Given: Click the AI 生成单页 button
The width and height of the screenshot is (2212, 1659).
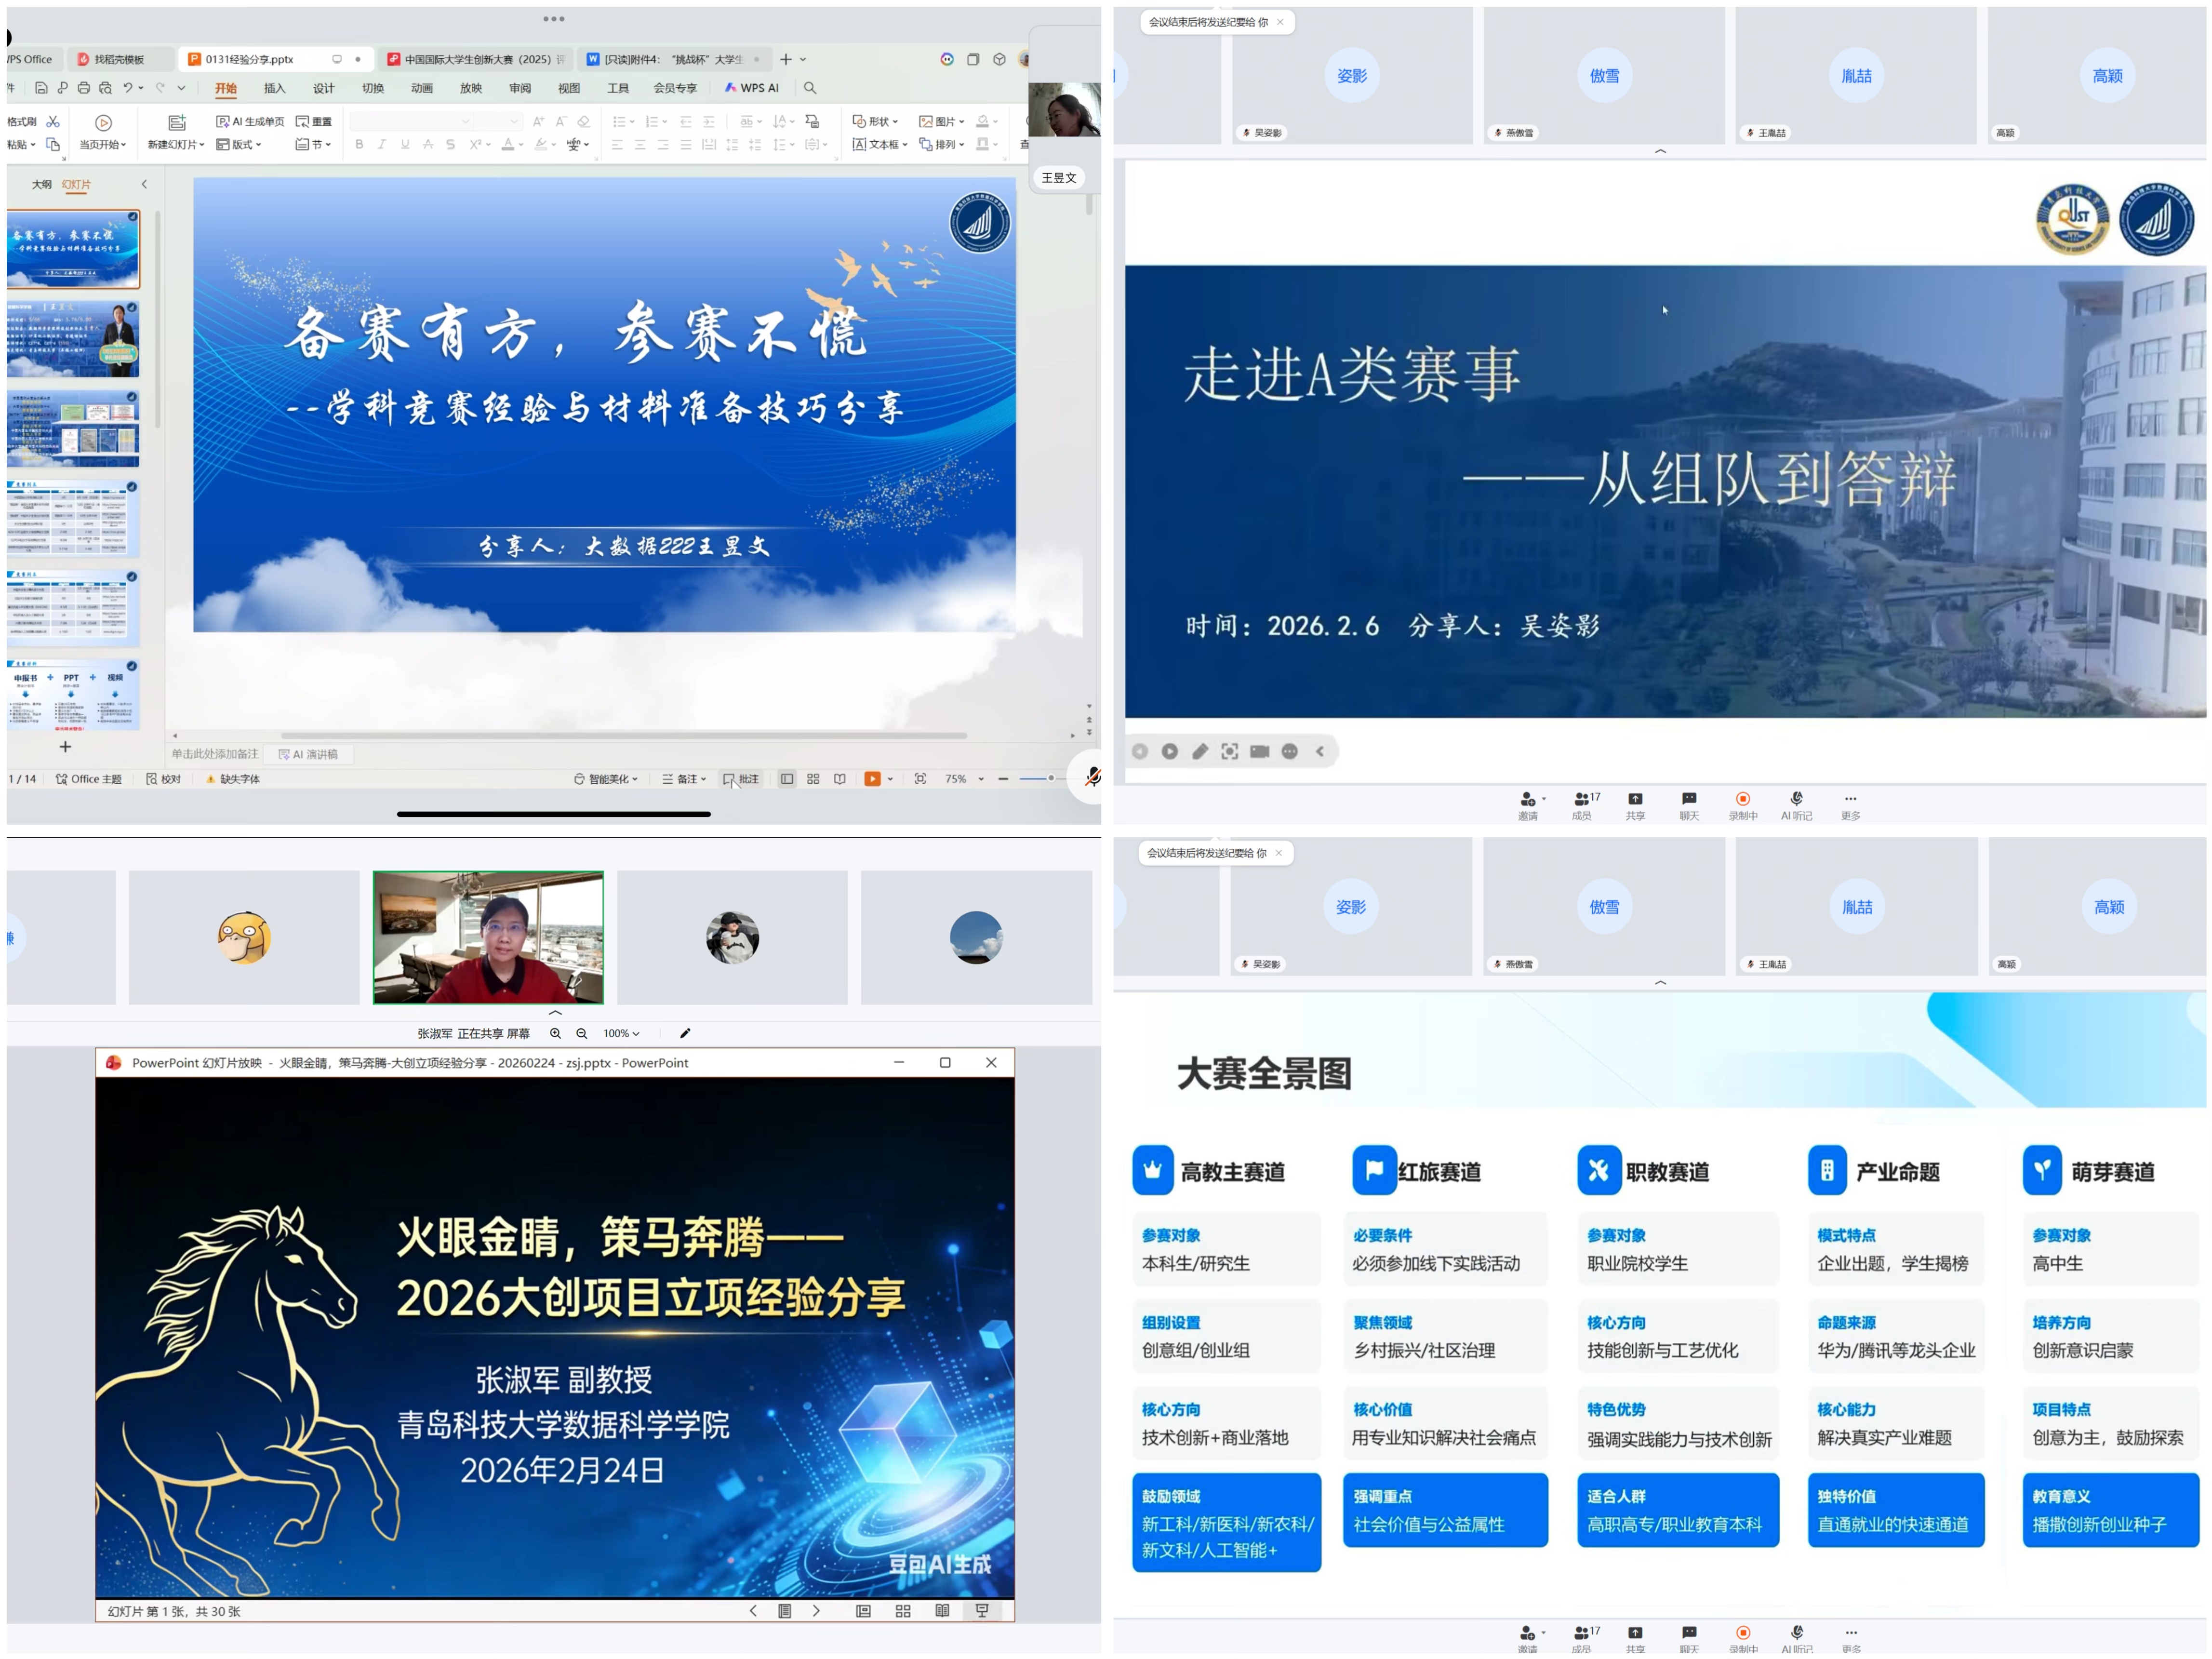Looking at the screenshot, I should [x=250, y=121].
